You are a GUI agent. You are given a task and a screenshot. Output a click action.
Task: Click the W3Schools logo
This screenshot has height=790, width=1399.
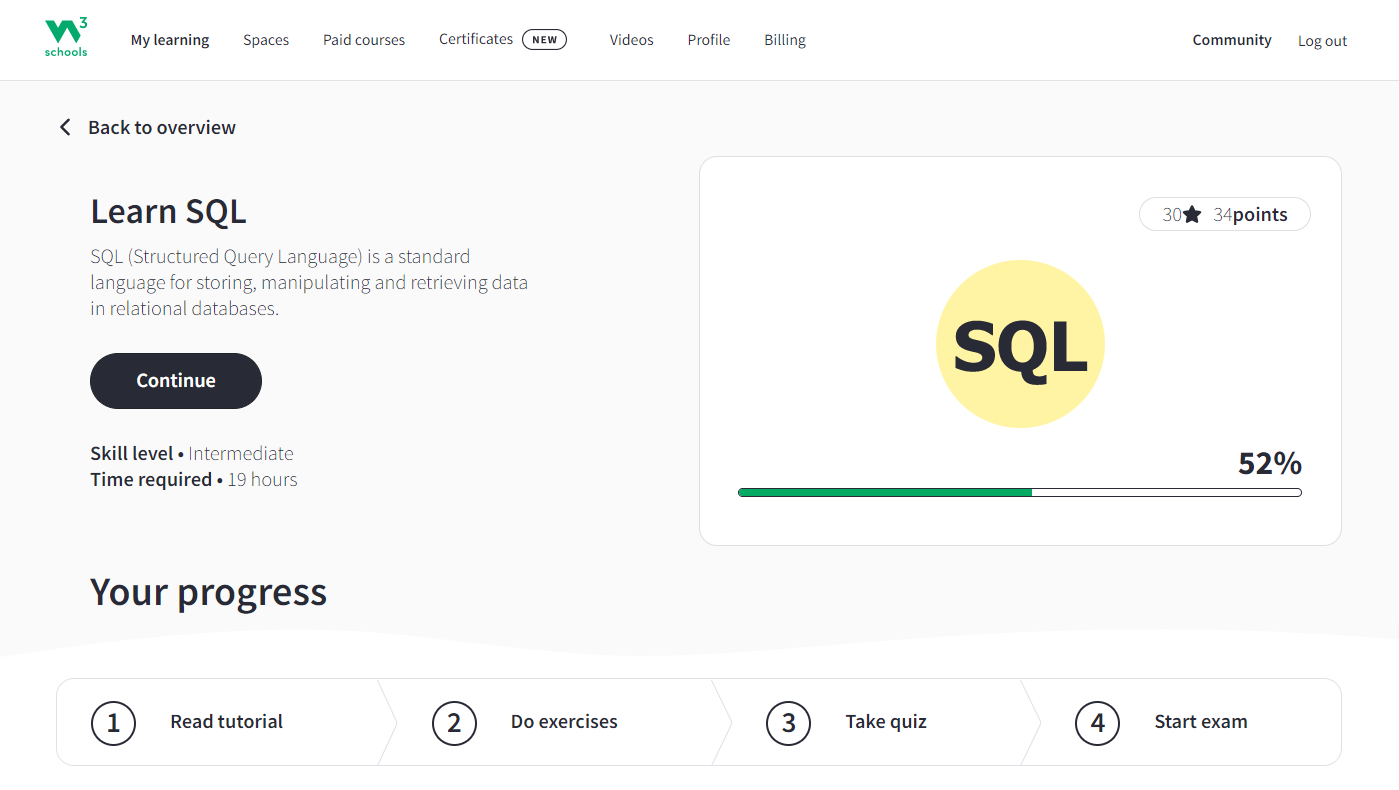pyautogui.click(x=67, y=38)
